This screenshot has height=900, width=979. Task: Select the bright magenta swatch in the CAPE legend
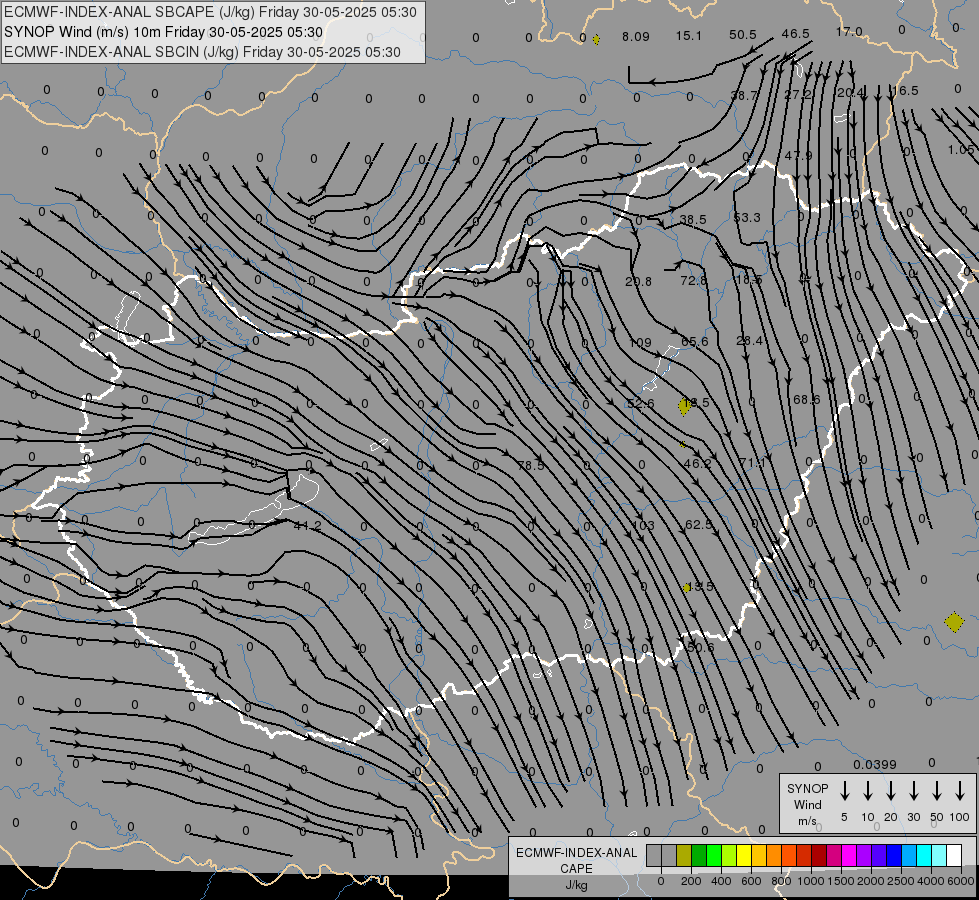click(849, 855)
